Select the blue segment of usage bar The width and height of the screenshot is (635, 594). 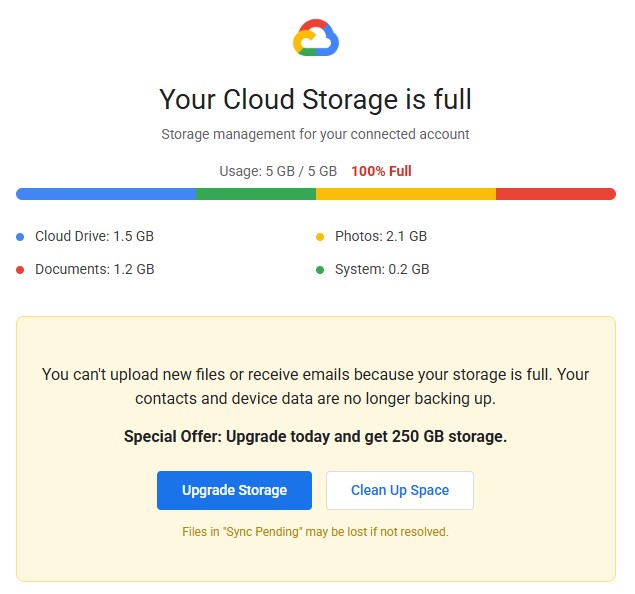(x=106, y=194)
